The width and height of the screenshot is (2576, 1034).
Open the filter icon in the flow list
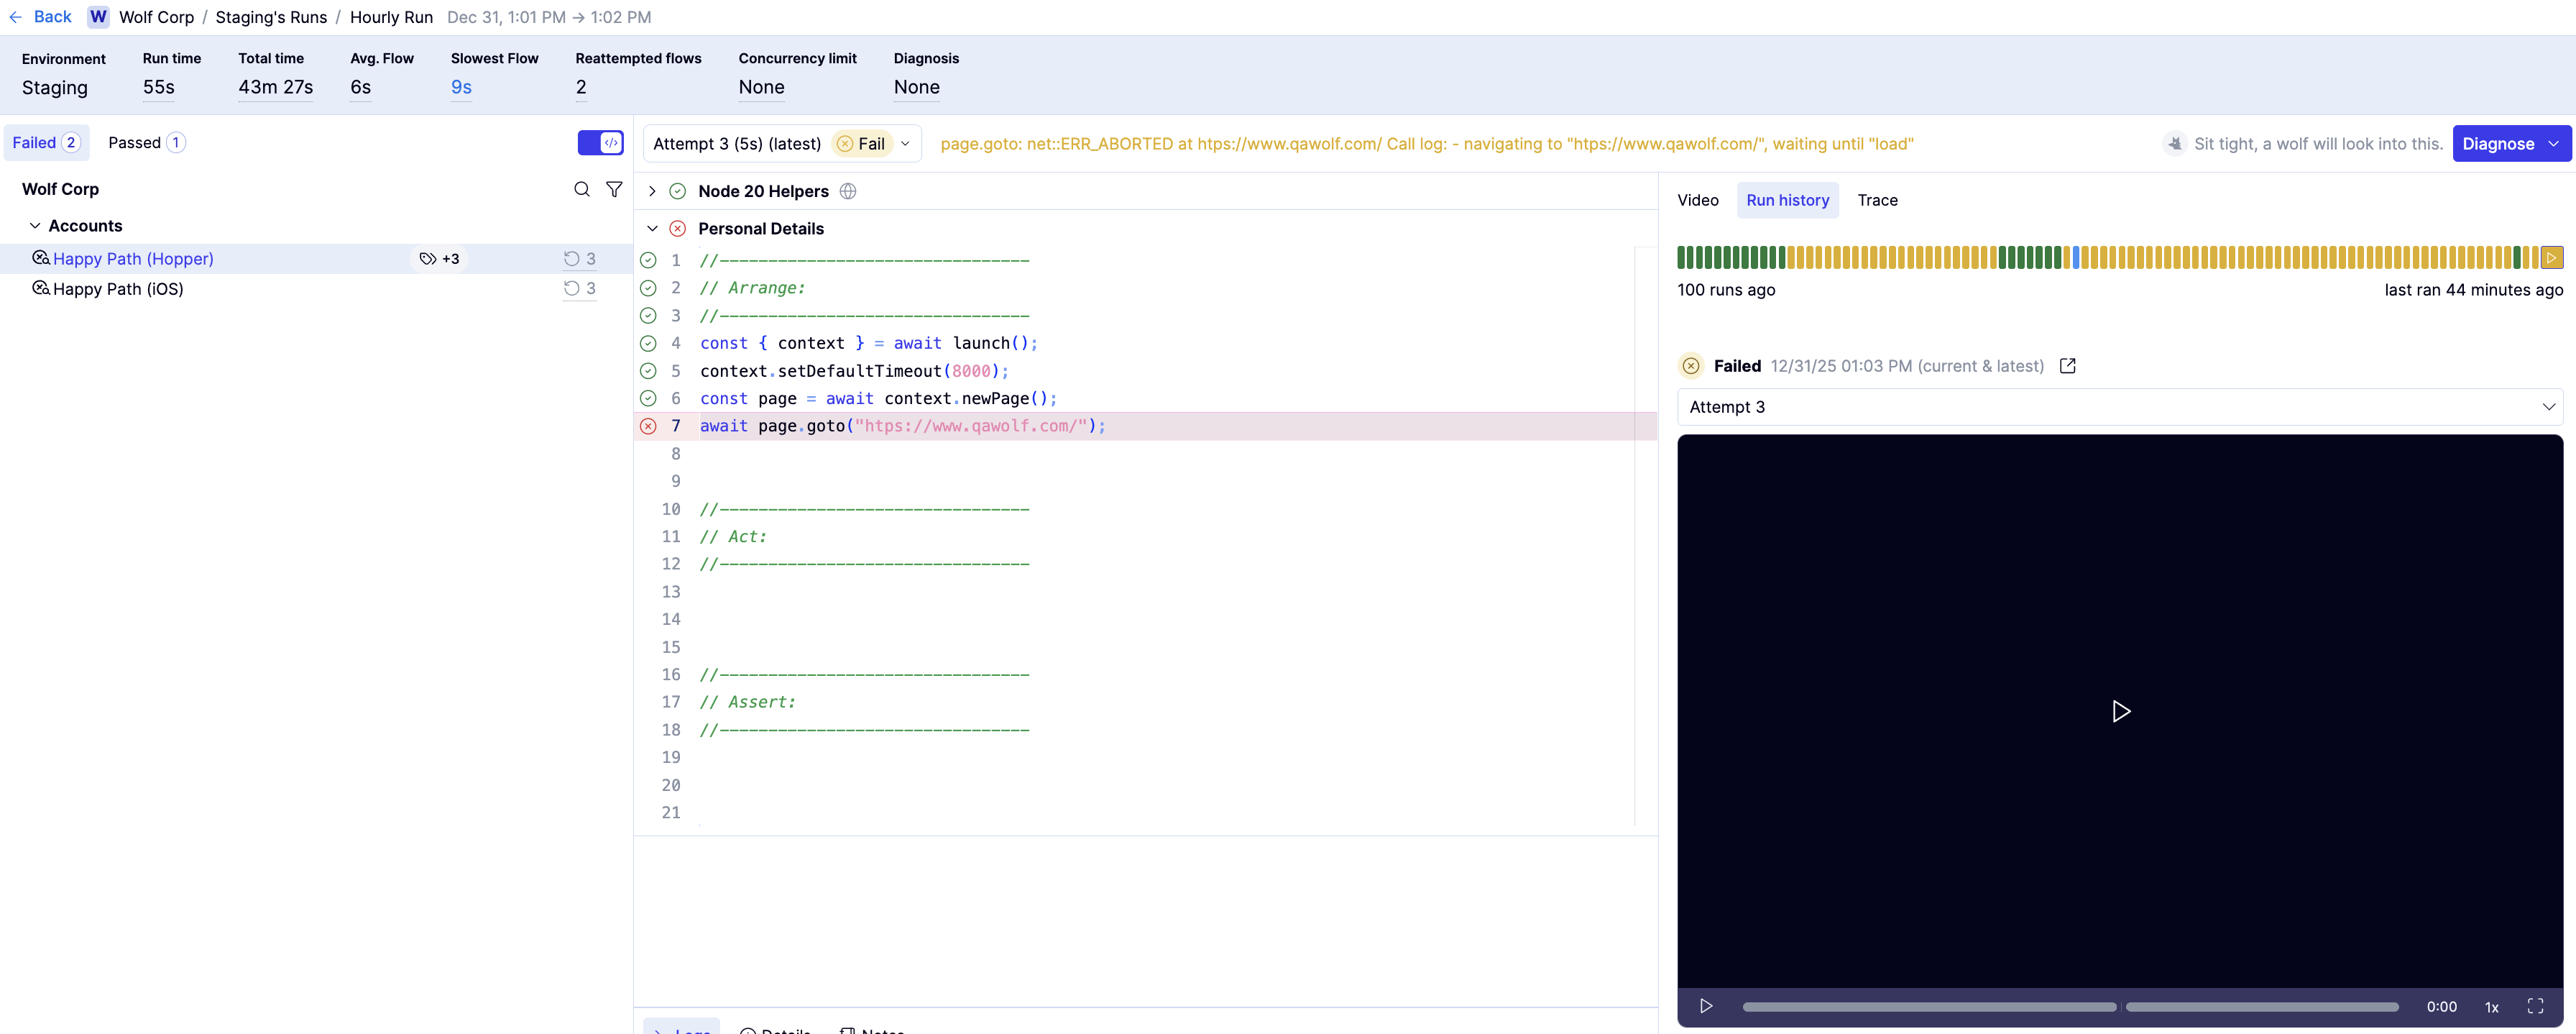[x=614, y=189]
